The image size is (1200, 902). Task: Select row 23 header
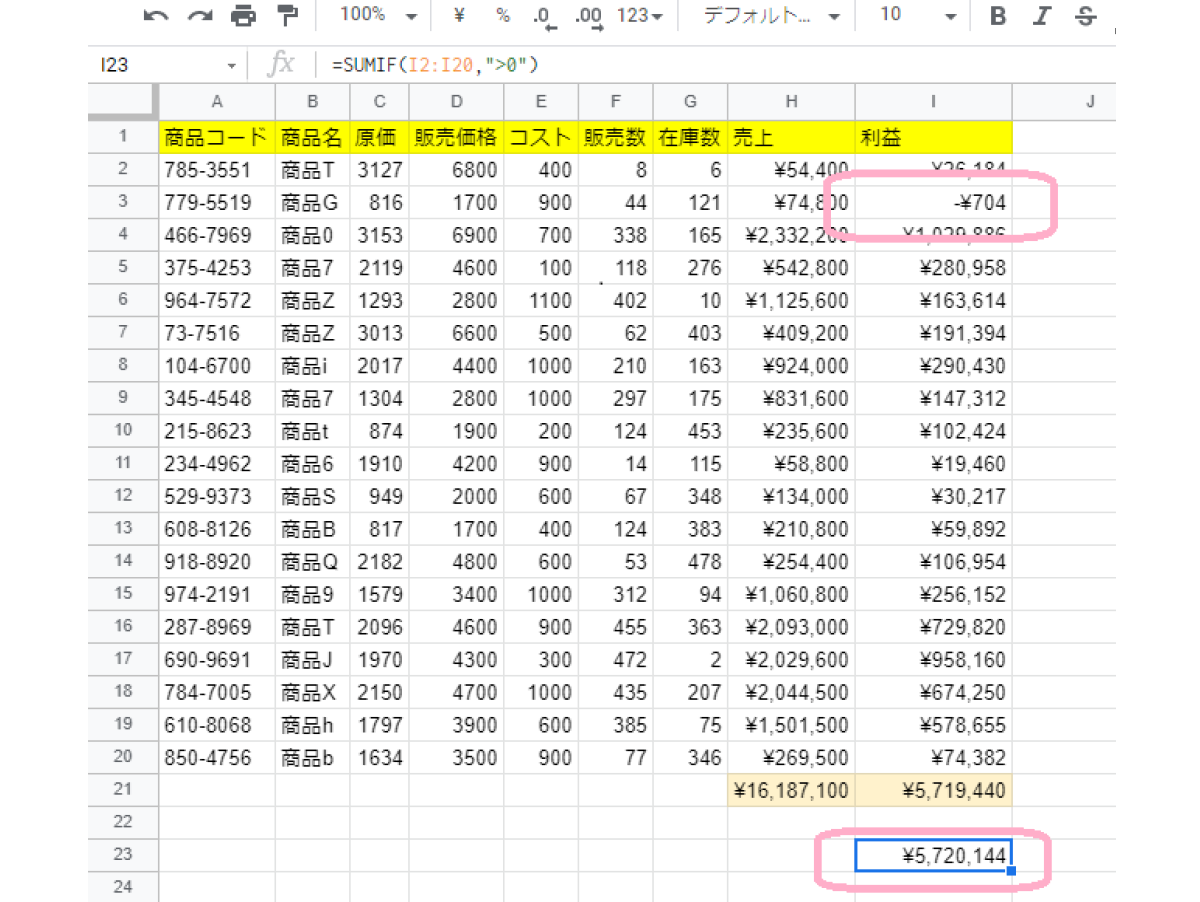coord(122,854)
